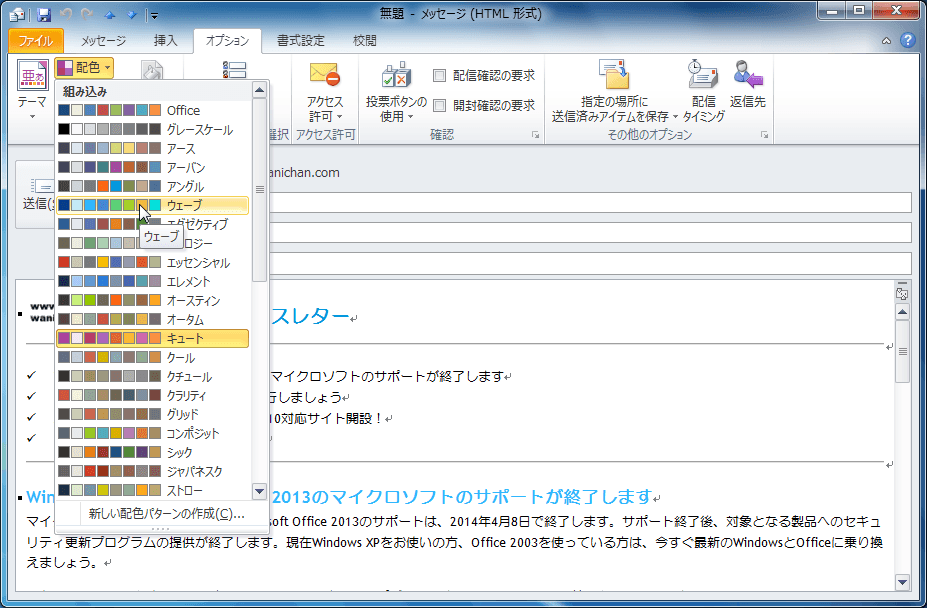Expand the Customize Quick Access Toolbar arrow
927x608 pixels.
tap(153, 15)
